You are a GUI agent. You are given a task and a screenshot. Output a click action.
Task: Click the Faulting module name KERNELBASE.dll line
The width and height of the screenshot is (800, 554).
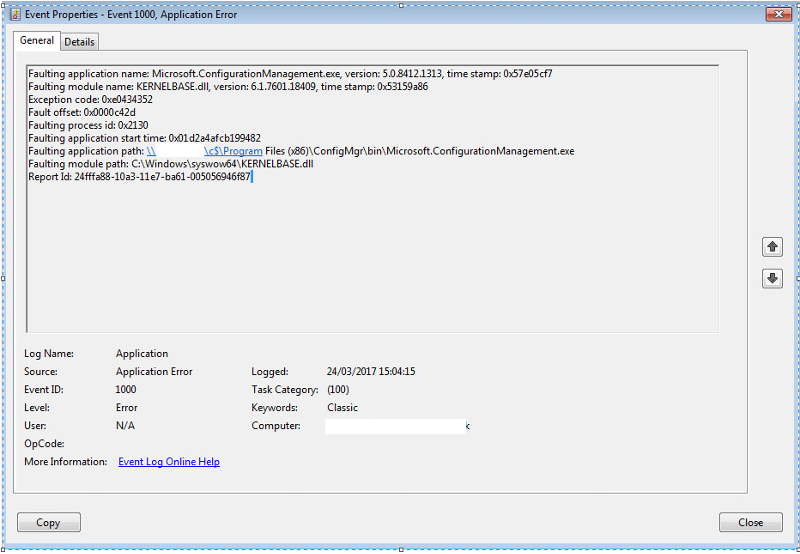[228, 87]
